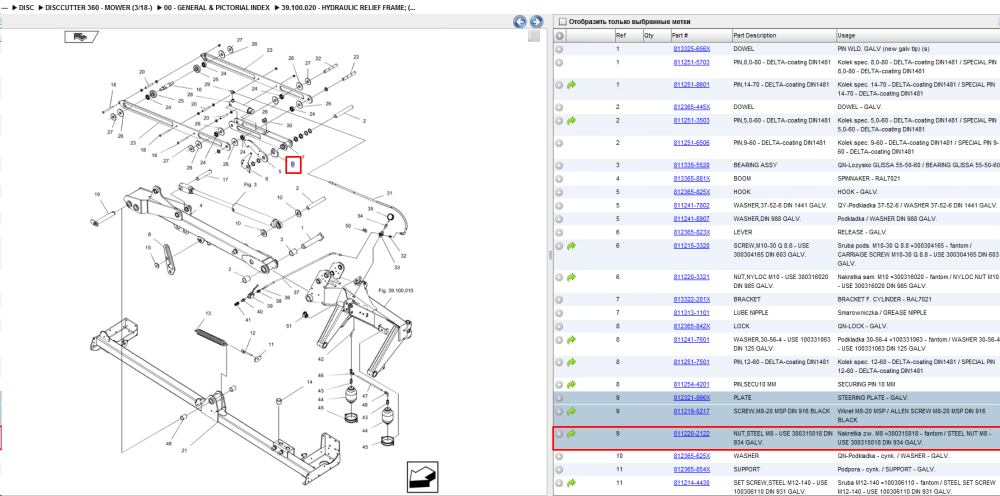
Task: Sort by the Ref column header
Action: (x=628, y=36)
